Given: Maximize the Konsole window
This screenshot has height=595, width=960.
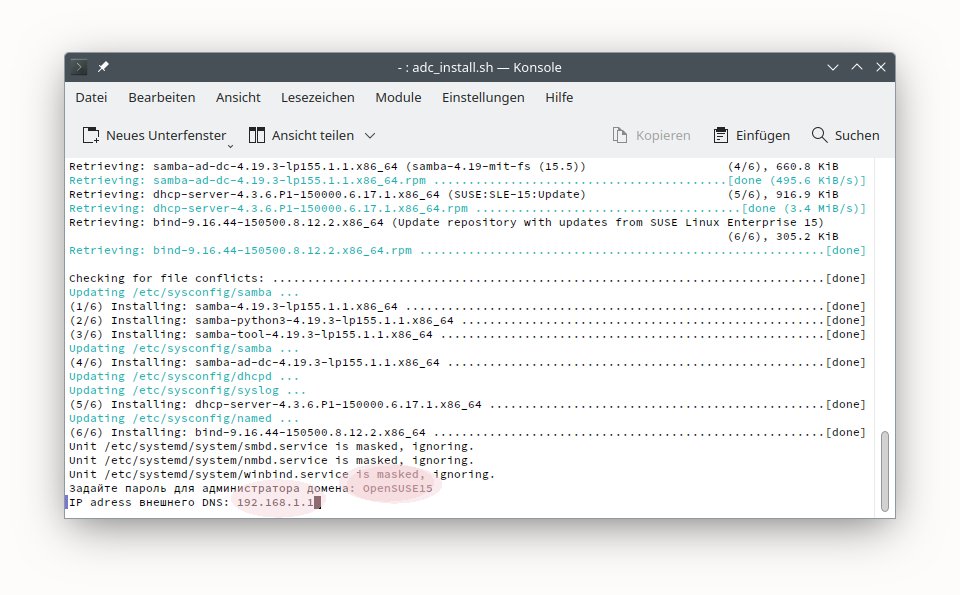Looking at the screenshot, I should pyautogui.click(x=855, y=67).
